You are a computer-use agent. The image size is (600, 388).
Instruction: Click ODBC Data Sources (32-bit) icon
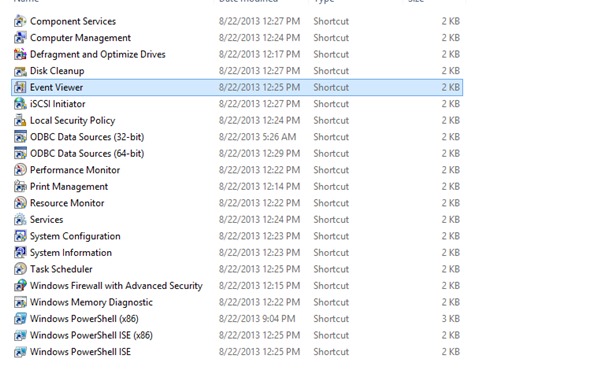(20, 137)
